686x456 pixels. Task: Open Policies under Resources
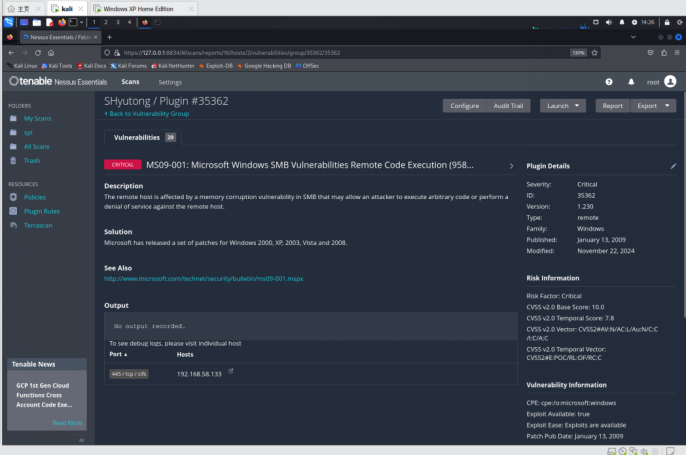click(x=35, y=197)
